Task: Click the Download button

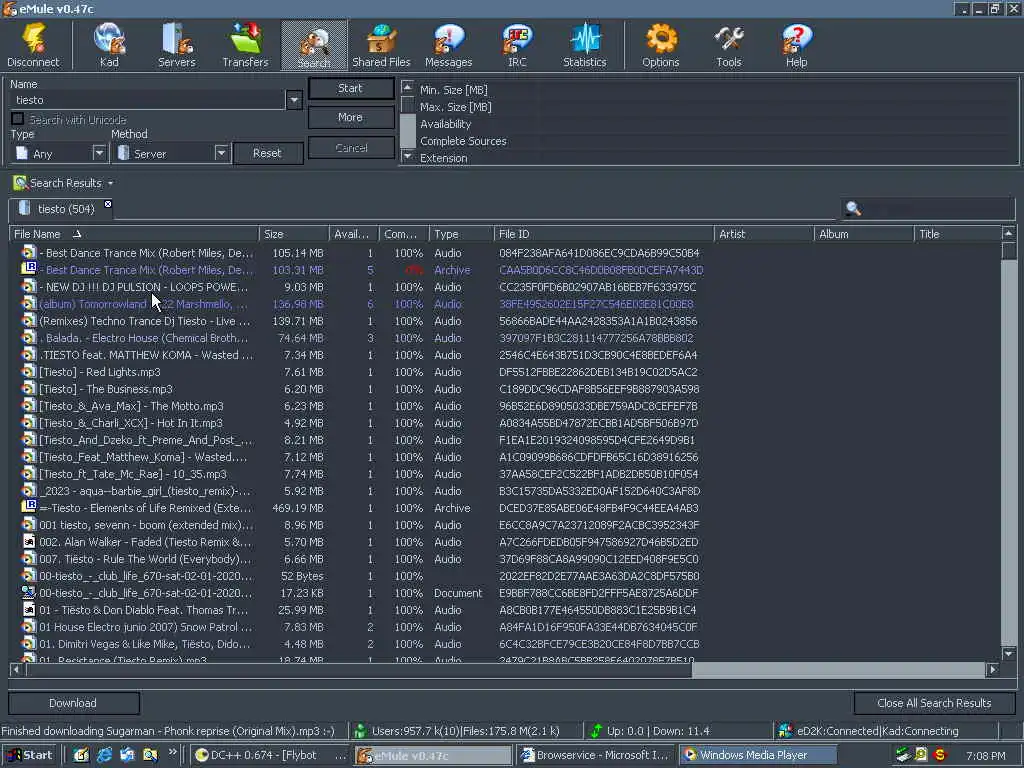Action: point(73,703)
